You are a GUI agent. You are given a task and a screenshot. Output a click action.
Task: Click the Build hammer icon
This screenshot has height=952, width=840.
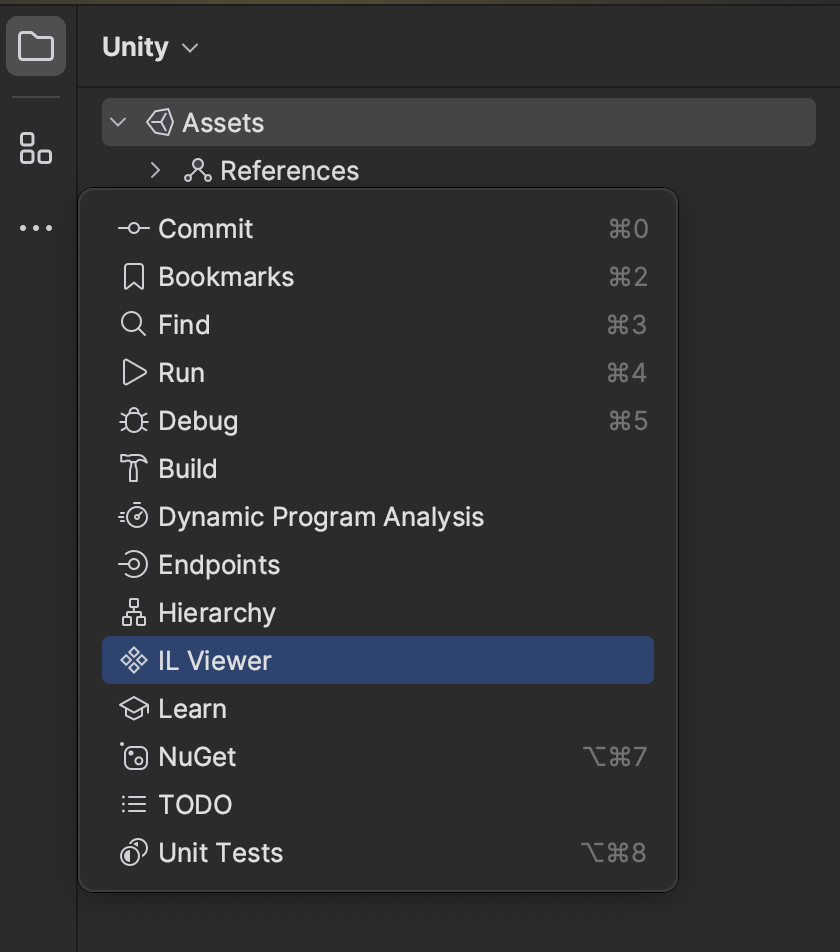tap(134, 468)
